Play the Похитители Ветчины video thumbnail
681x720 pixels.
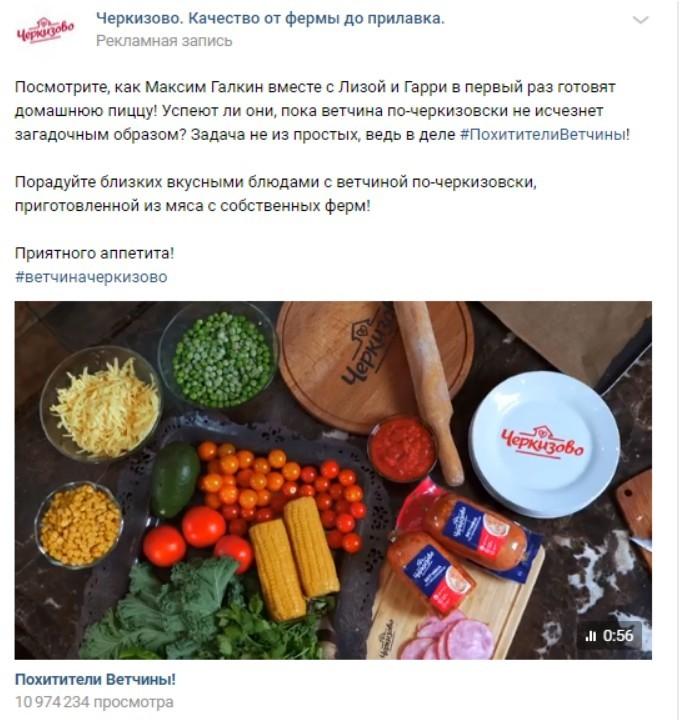click(333, 480)
